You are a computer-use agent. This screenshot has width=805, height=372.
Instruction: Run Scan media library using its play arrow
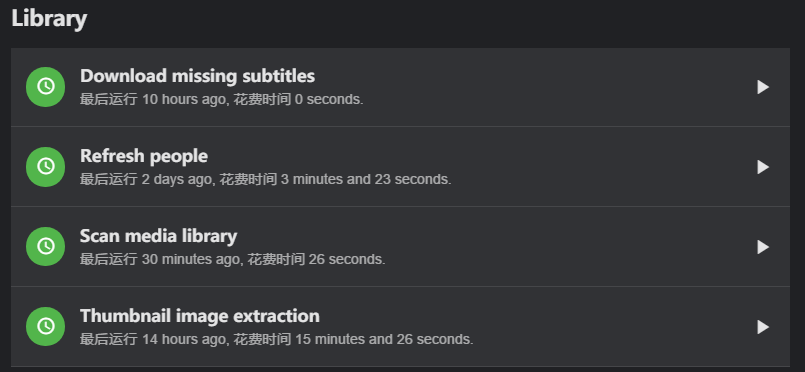(763, 247)
